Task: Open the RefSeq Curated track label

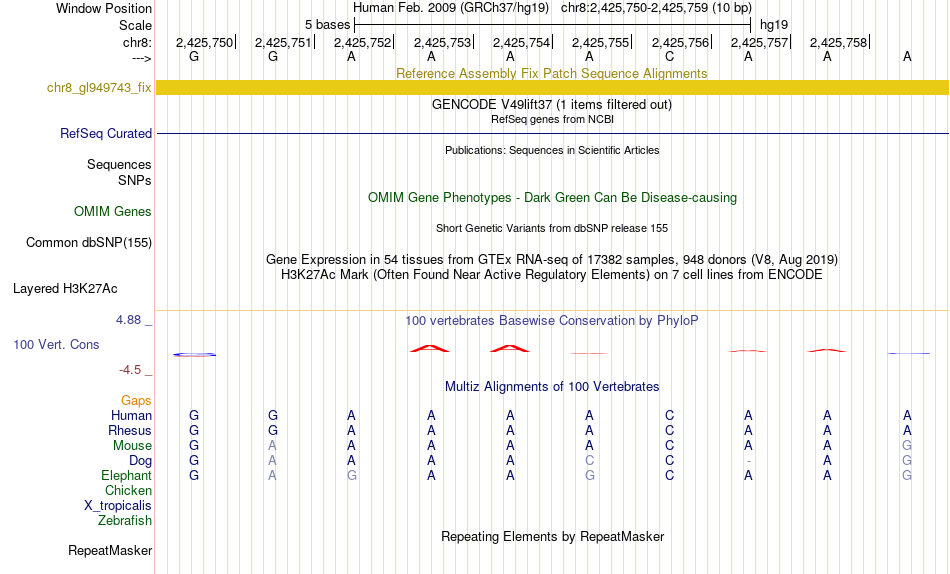Action: (105, 133)
